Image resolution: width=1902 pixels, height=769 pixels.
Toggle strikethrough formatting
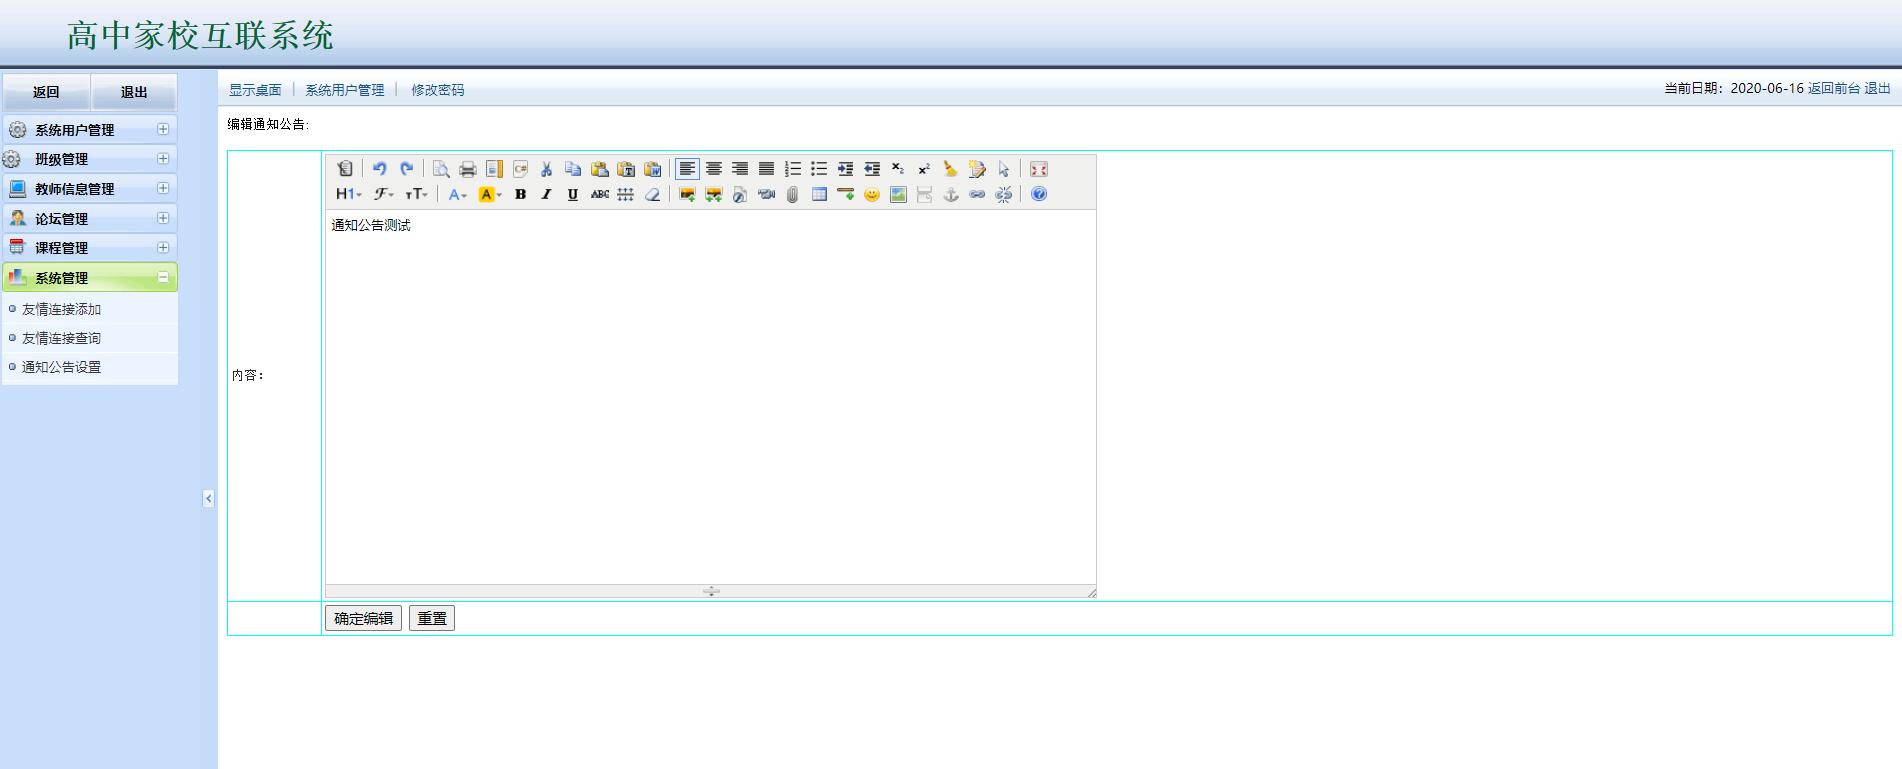(x=599, y=194)
